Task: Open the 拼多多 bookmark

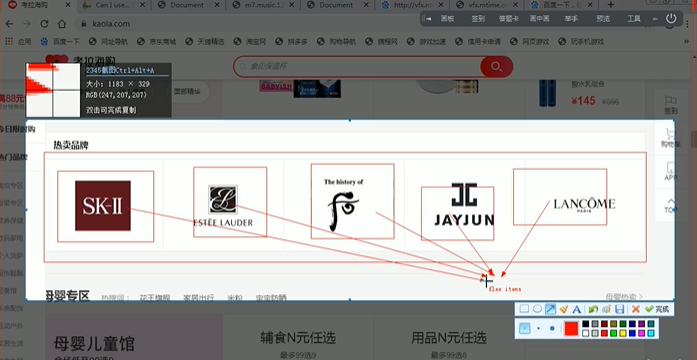Action: click(x=292, y=41)
